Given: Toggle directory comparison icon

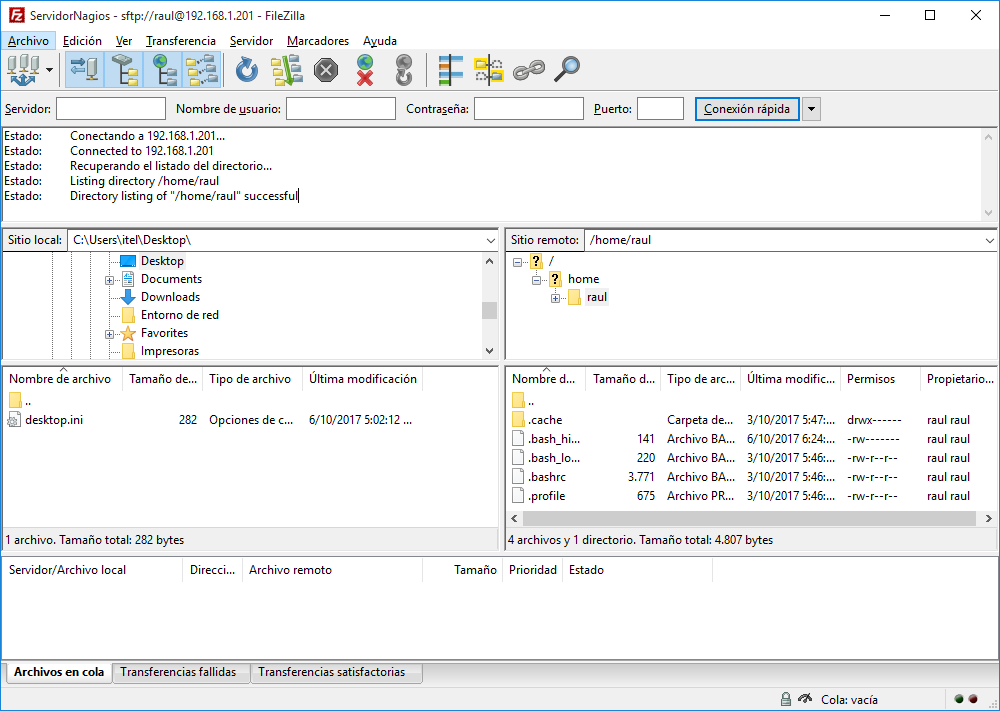Looking at the screenshot, I should point(489,70).
